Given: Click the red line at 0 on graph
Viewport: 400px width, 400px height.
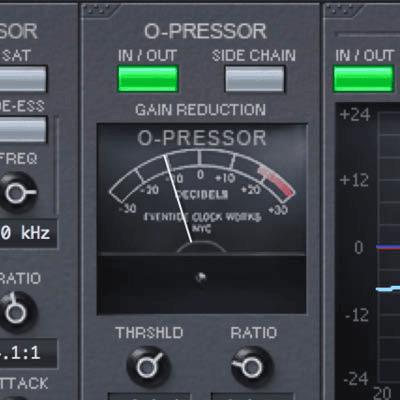Looking at the screenshot, I should tap(388, 248).
